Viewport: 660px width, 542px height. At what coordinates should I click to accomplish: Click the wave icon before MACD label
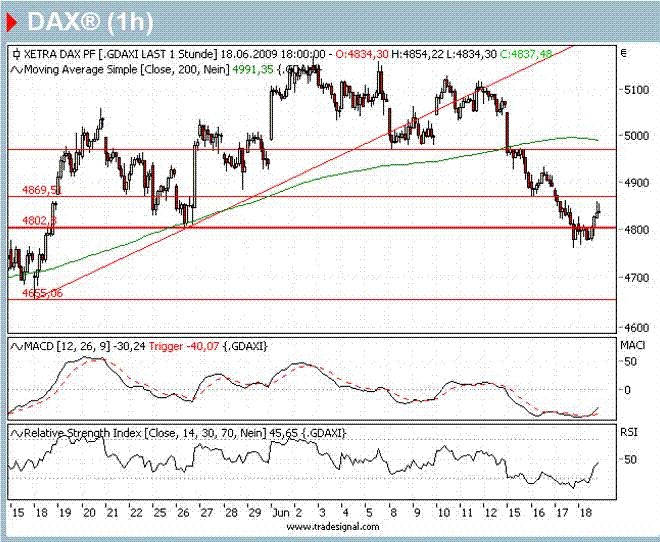tap(17, 346)
